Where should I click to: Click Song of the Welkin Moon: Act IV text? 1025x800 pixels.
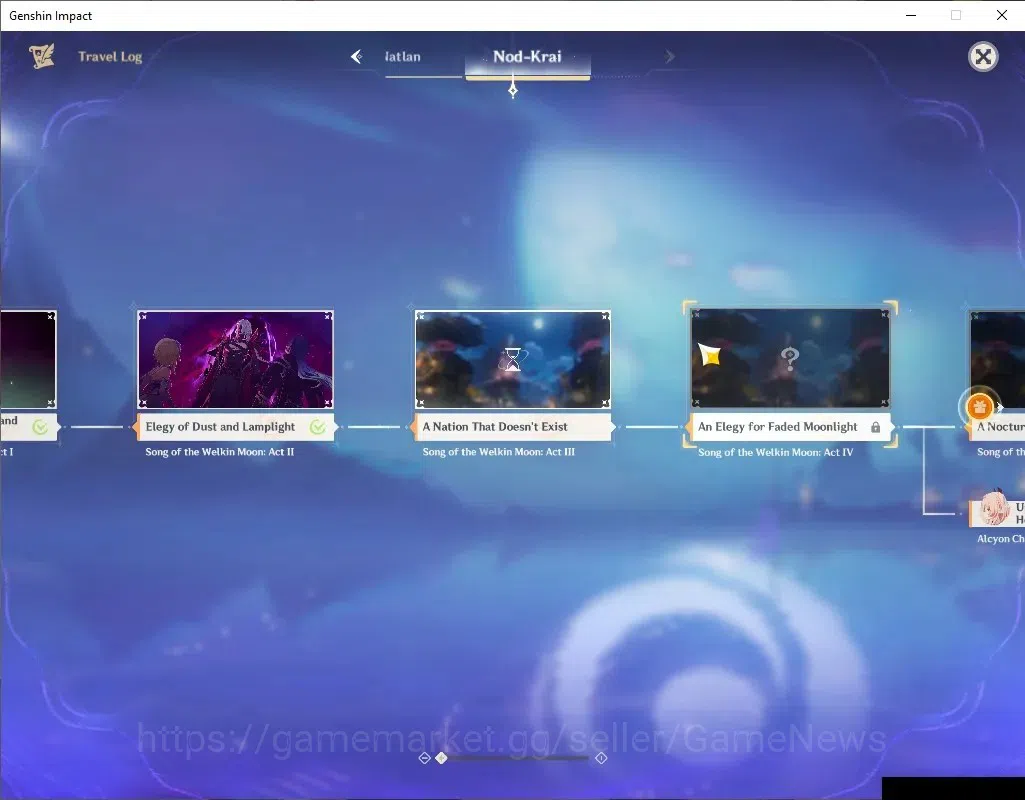[x=775, y=452]
